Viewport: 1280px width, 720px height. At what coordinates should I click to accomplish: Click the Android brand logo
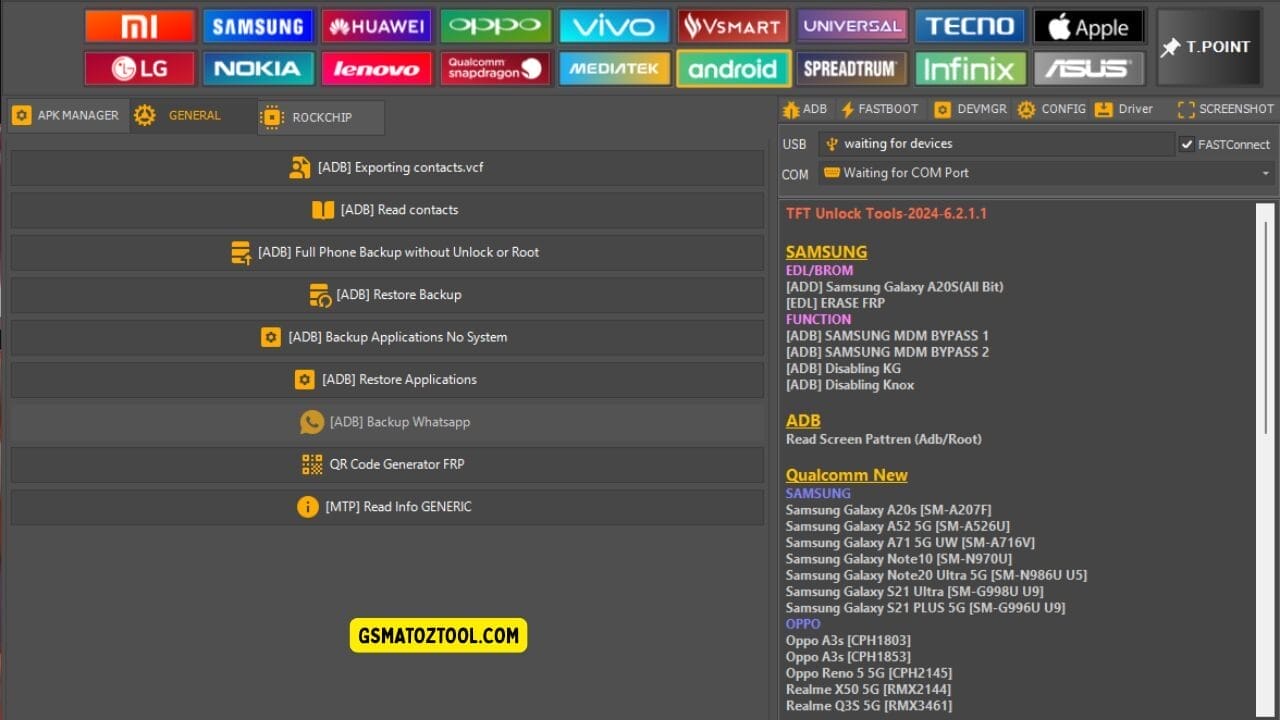[x=733, y=69]
